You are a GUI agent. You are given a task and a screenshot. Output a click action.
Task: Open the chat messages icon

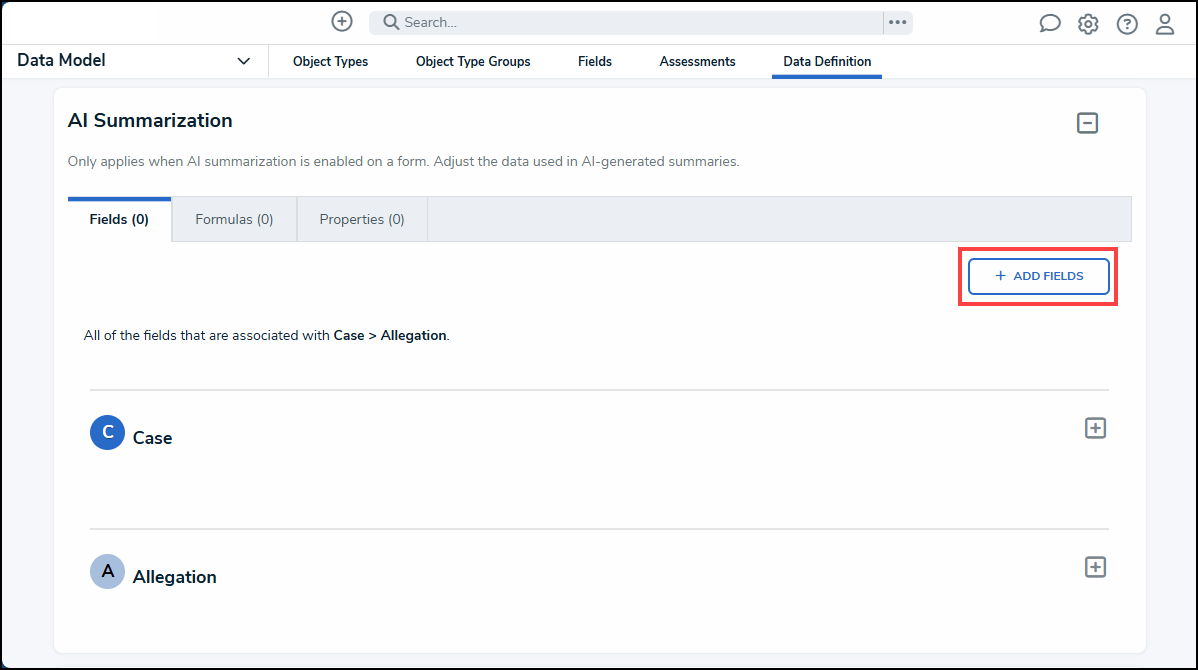pyautogui.click(x=1049, y=23)
